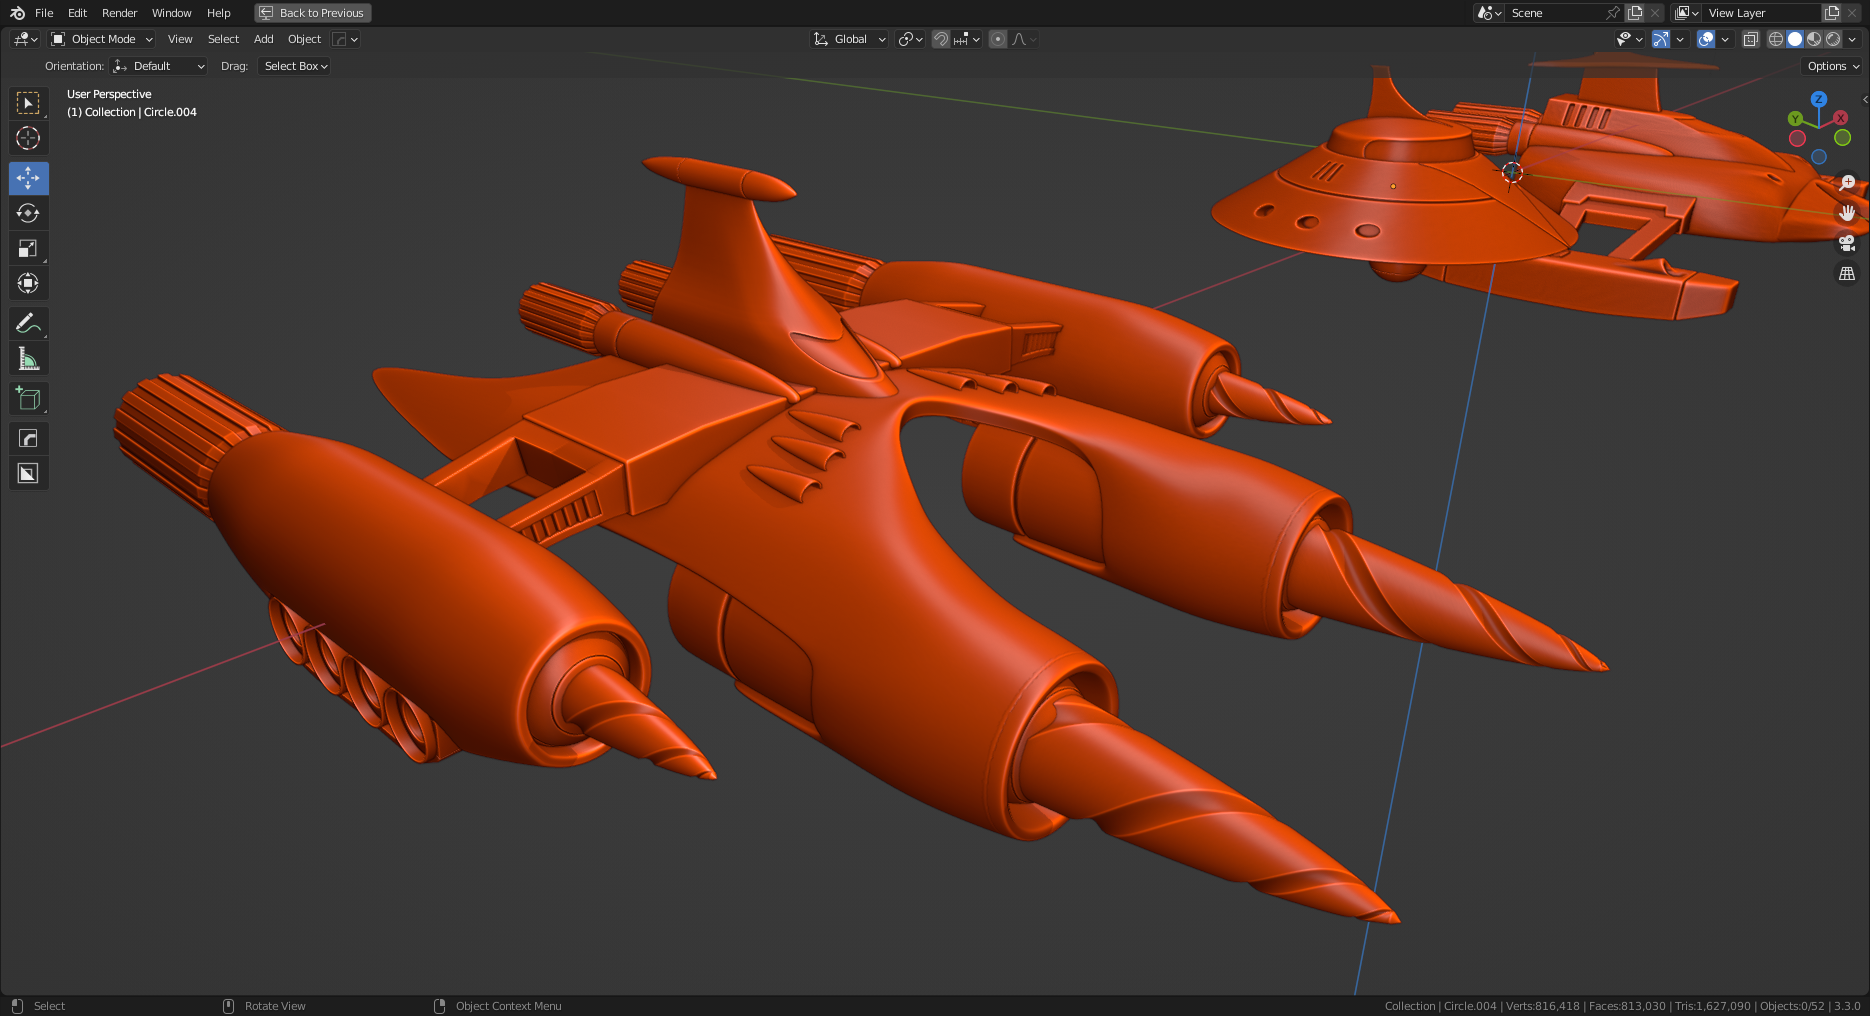Open the Window menu
This screenshot has width=1870, height=1016.
coord(171,13)
